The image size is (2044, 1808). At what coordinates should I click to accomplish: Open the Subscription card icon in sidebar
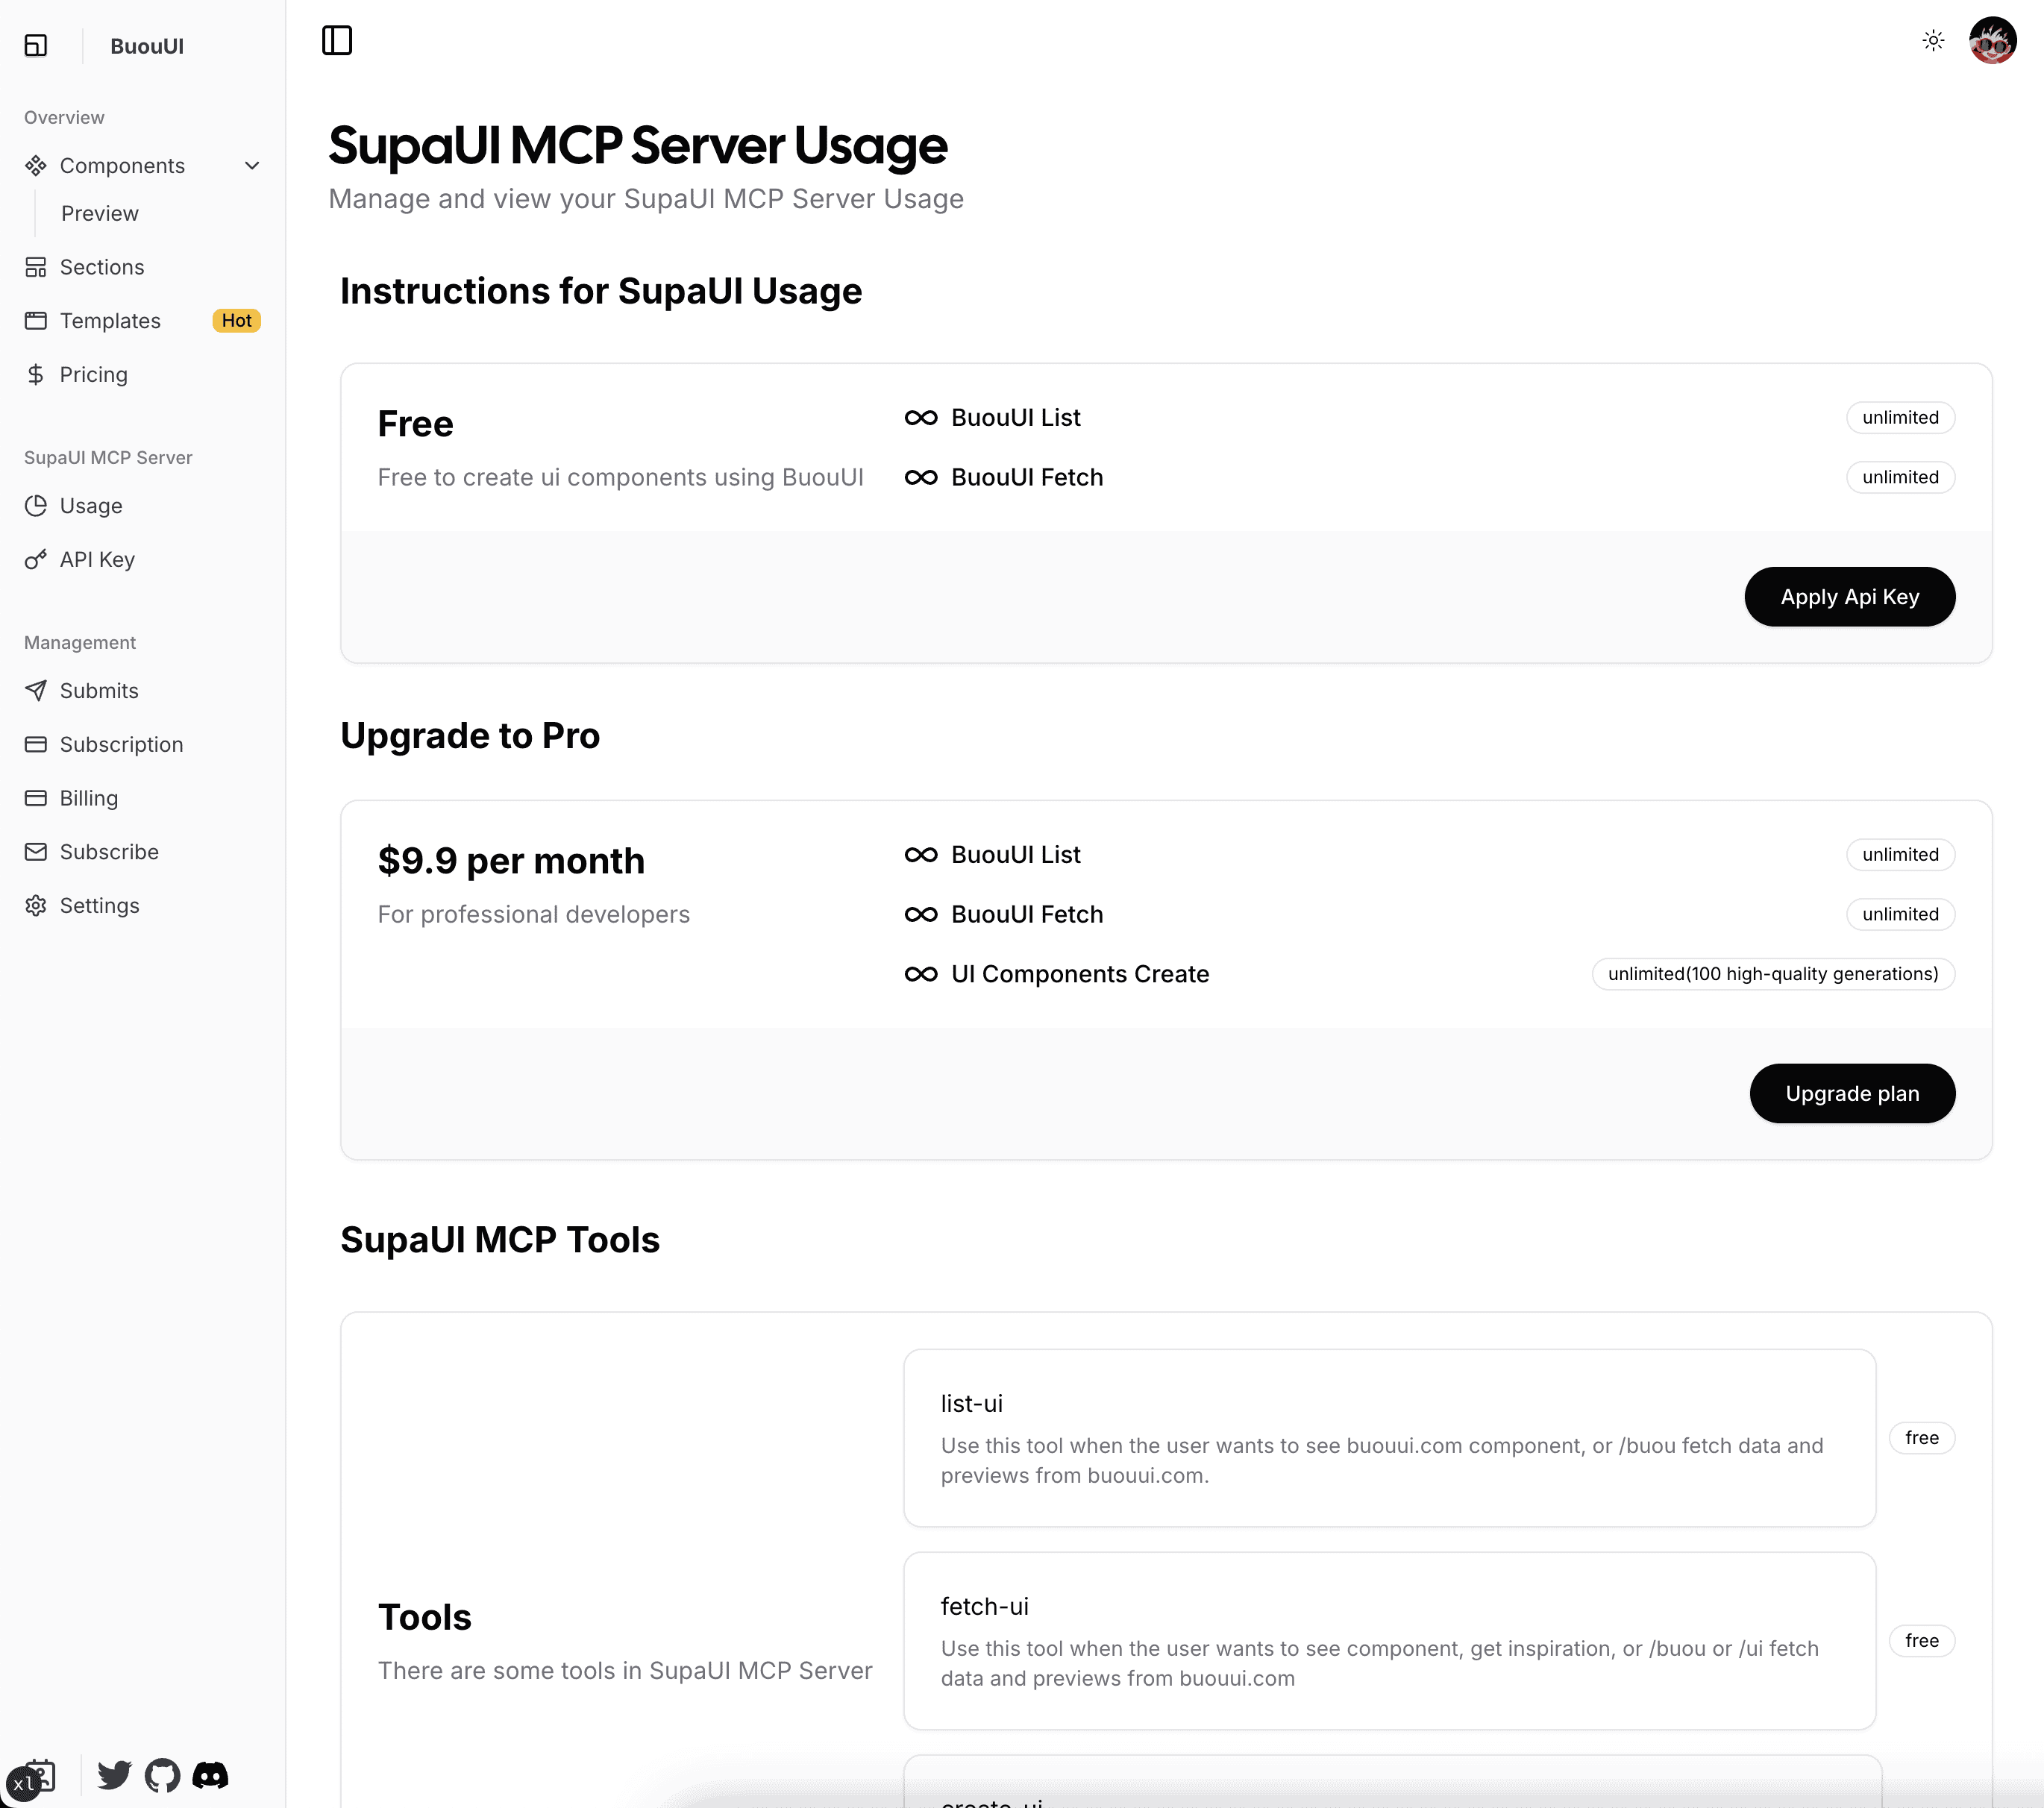pyautogui.click(x=36, y=744)
